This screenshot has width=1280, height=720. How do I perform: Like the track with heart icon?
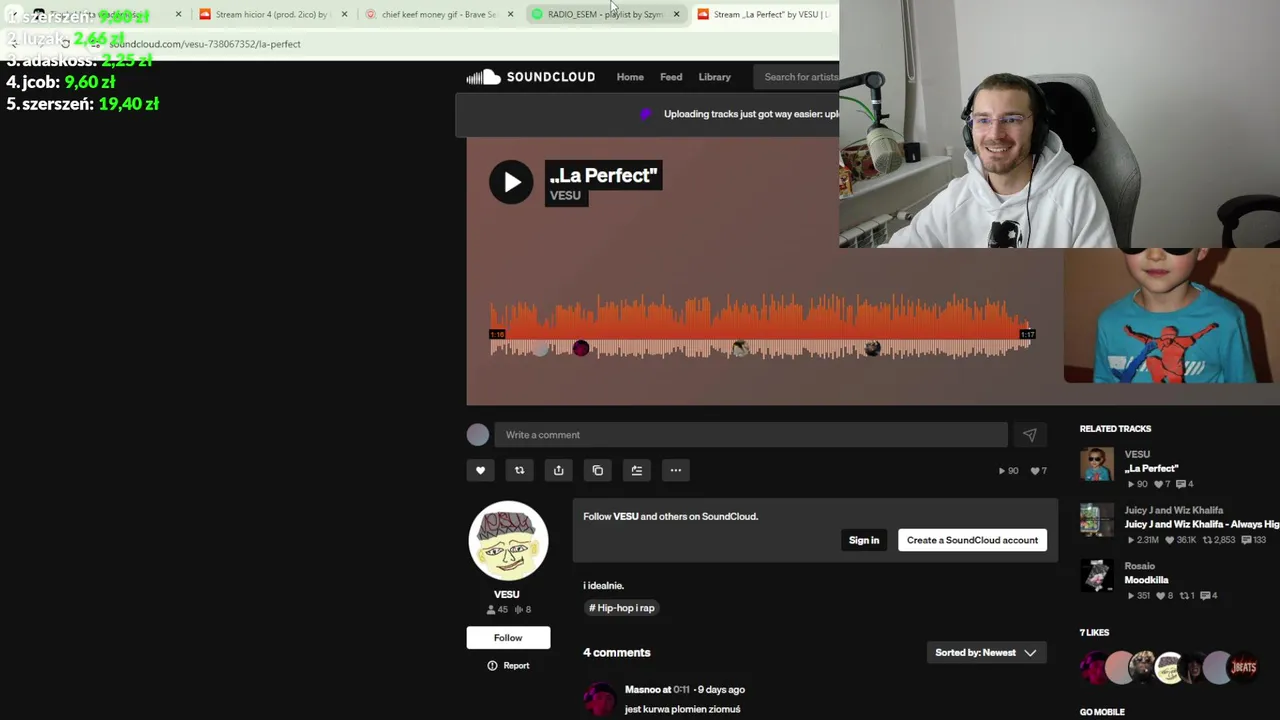pos(480,470)
